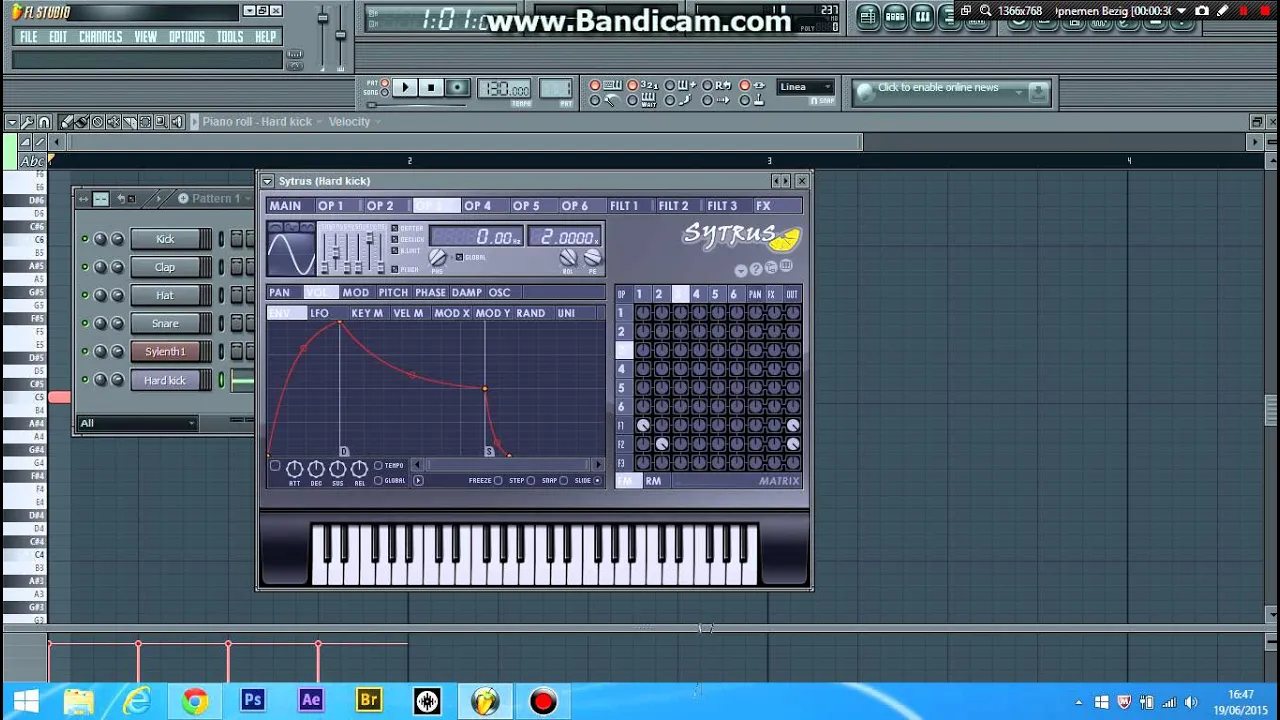Open the All channel filter dropdown

pos(137,423)
